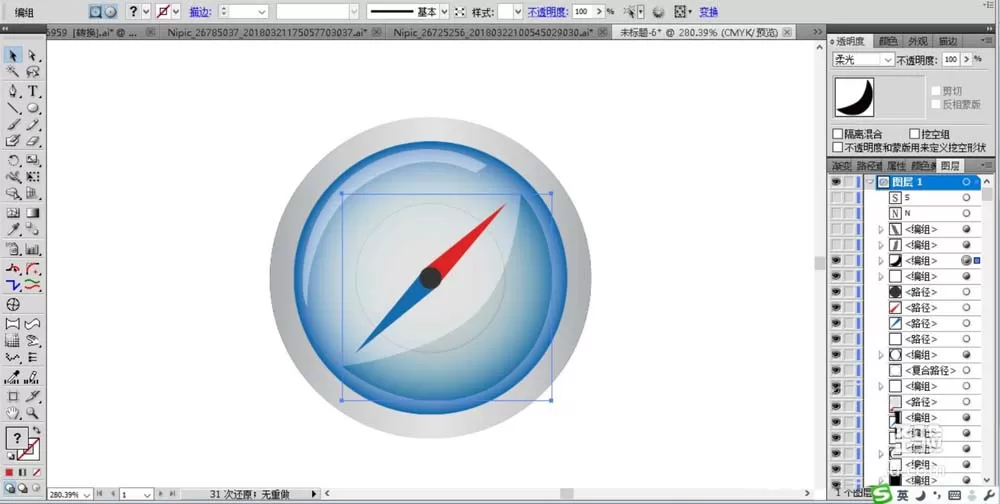Select the Gradient tool
This screenshot has width=1000, height=504.
[33, 212]
